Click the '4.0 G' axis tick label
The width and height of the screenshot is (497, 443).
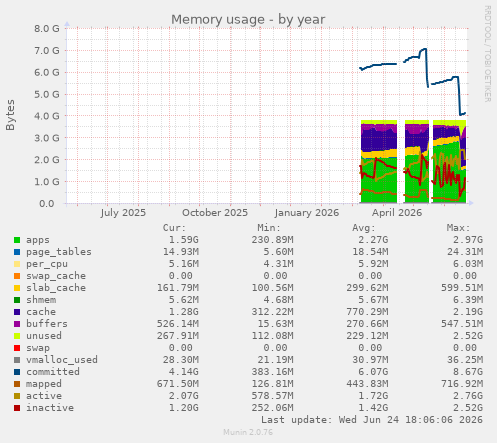coord(47,116)
